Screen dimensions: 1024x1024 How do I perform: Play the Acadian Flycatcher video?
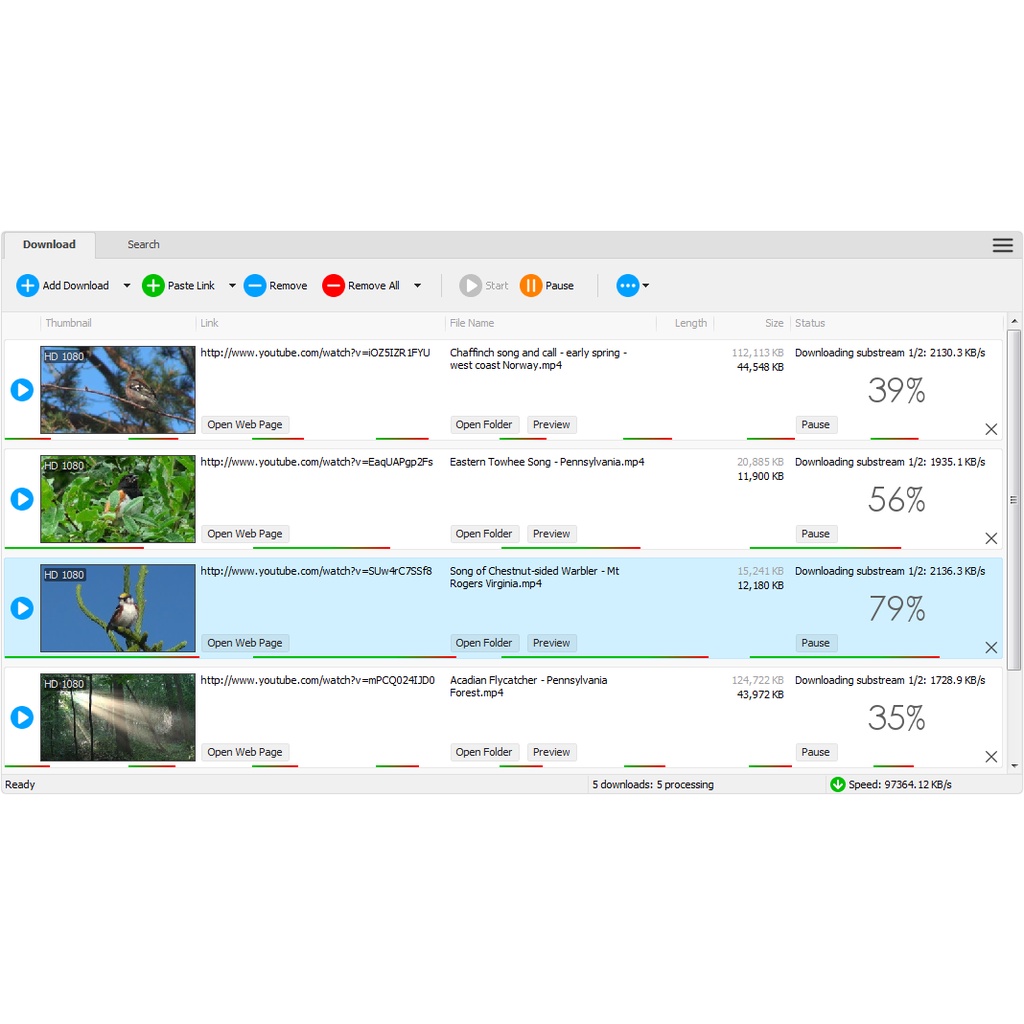pyautogui.click(x=22, y=717)
